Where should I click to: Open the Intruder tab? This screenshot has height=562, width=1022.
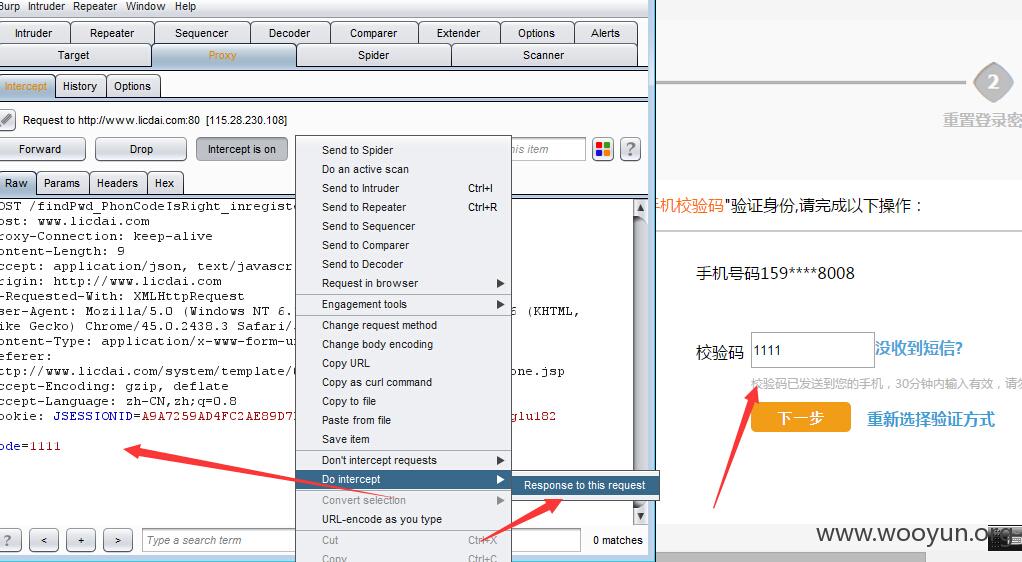[x=34, y=33]
